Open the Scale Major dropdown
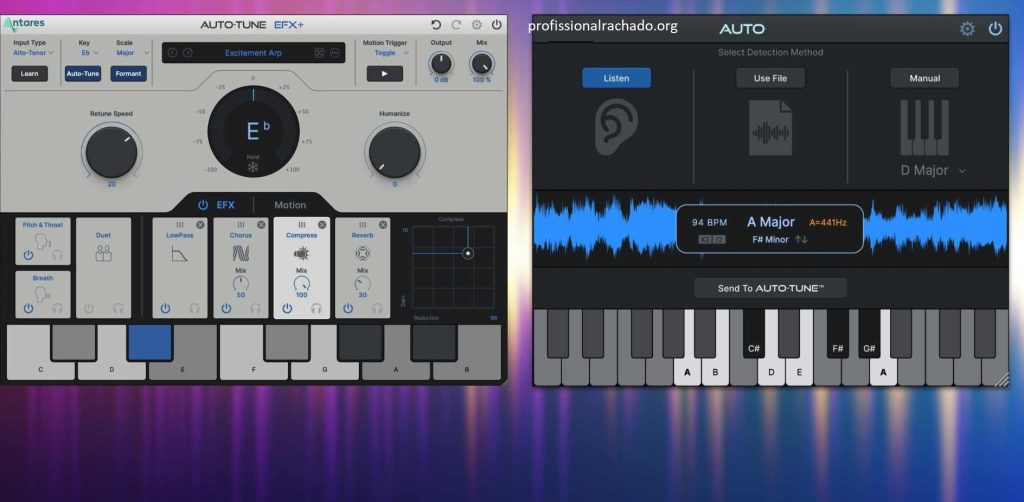 coord(133,53)
